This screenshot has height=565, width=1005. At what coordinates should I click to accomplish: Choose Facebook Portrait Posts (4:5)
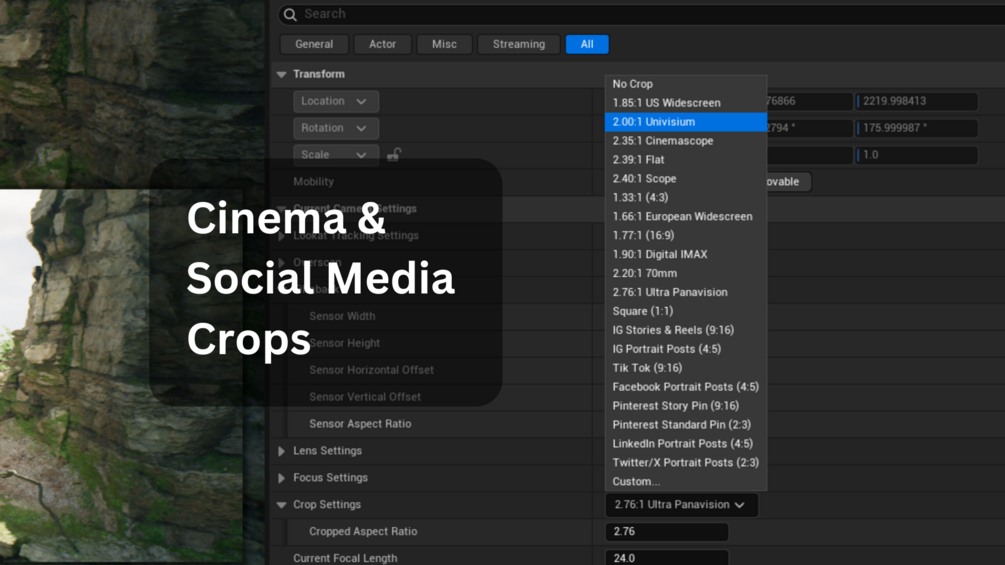click(x=686, y=387)
